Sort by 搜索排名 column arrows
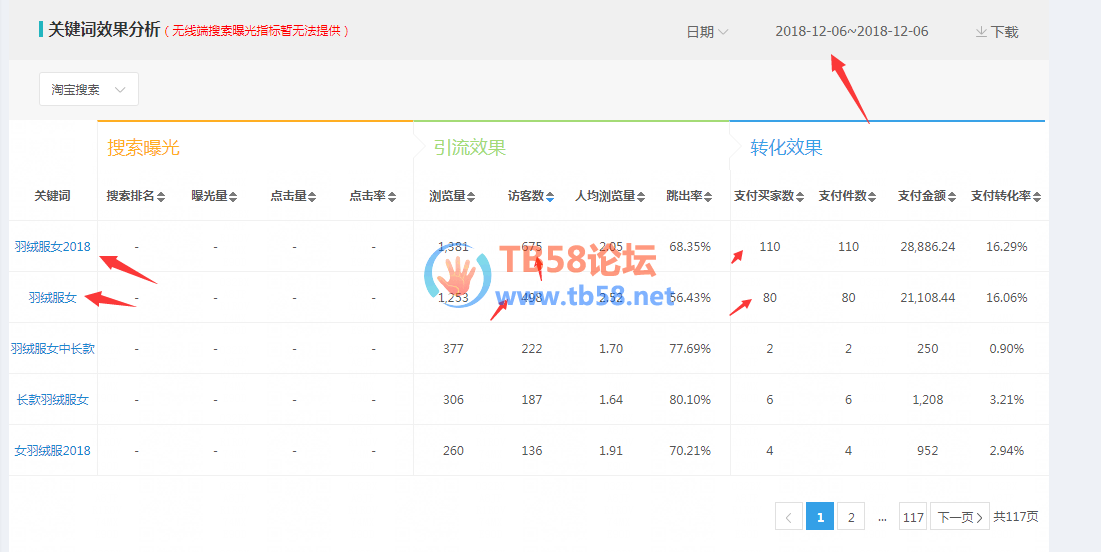The height and width of the screenshot is (552, 1101). [161, 197]
